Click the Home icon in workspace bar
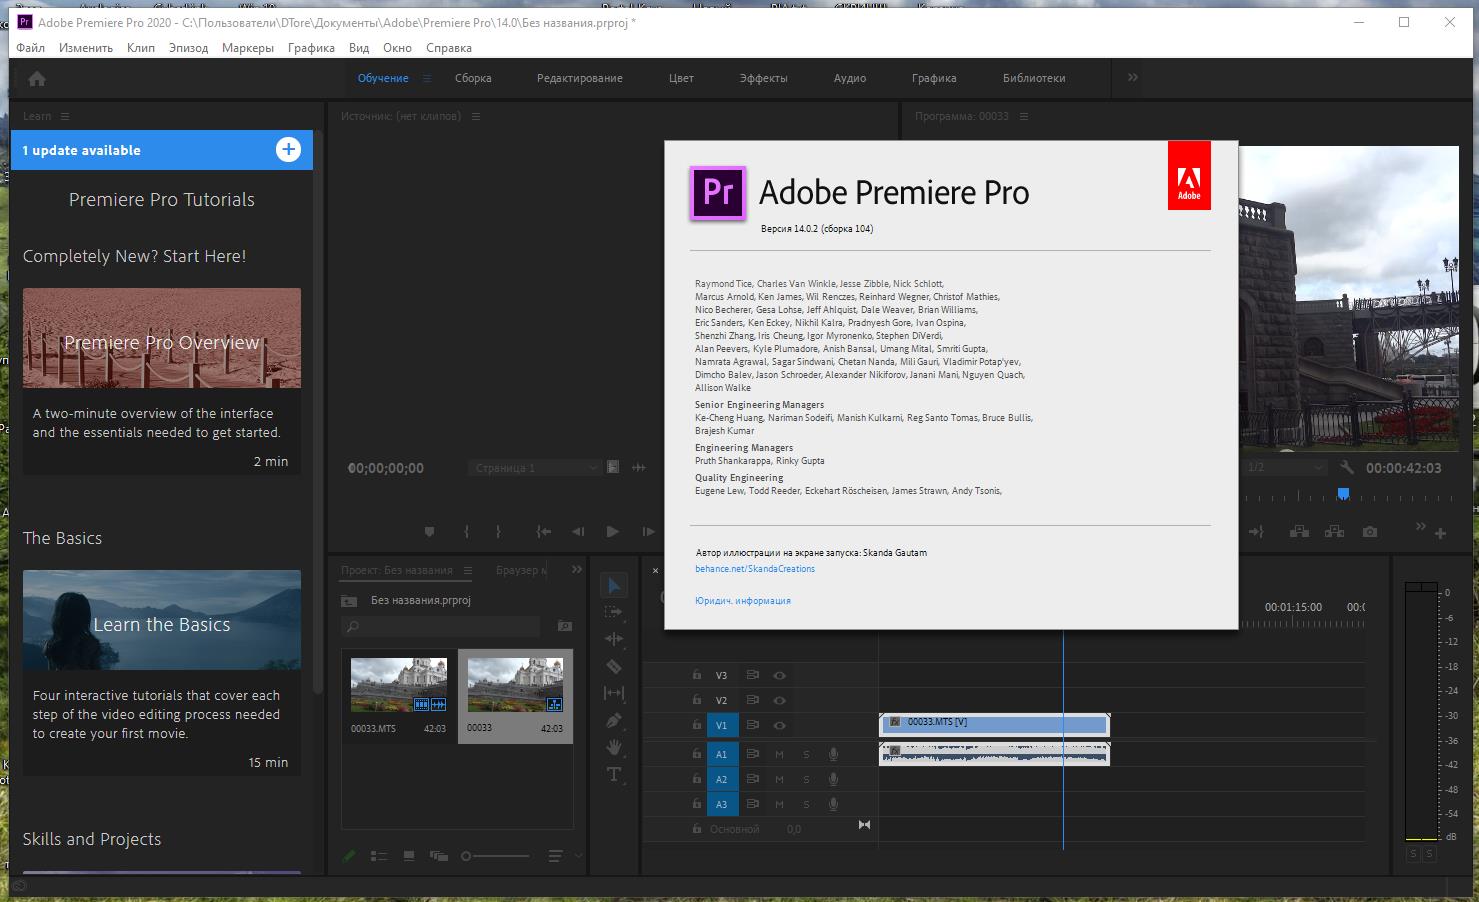Image resolution: width=1479 pixels, height=902 pixels. pyautogui.click(x=37, y=78)
